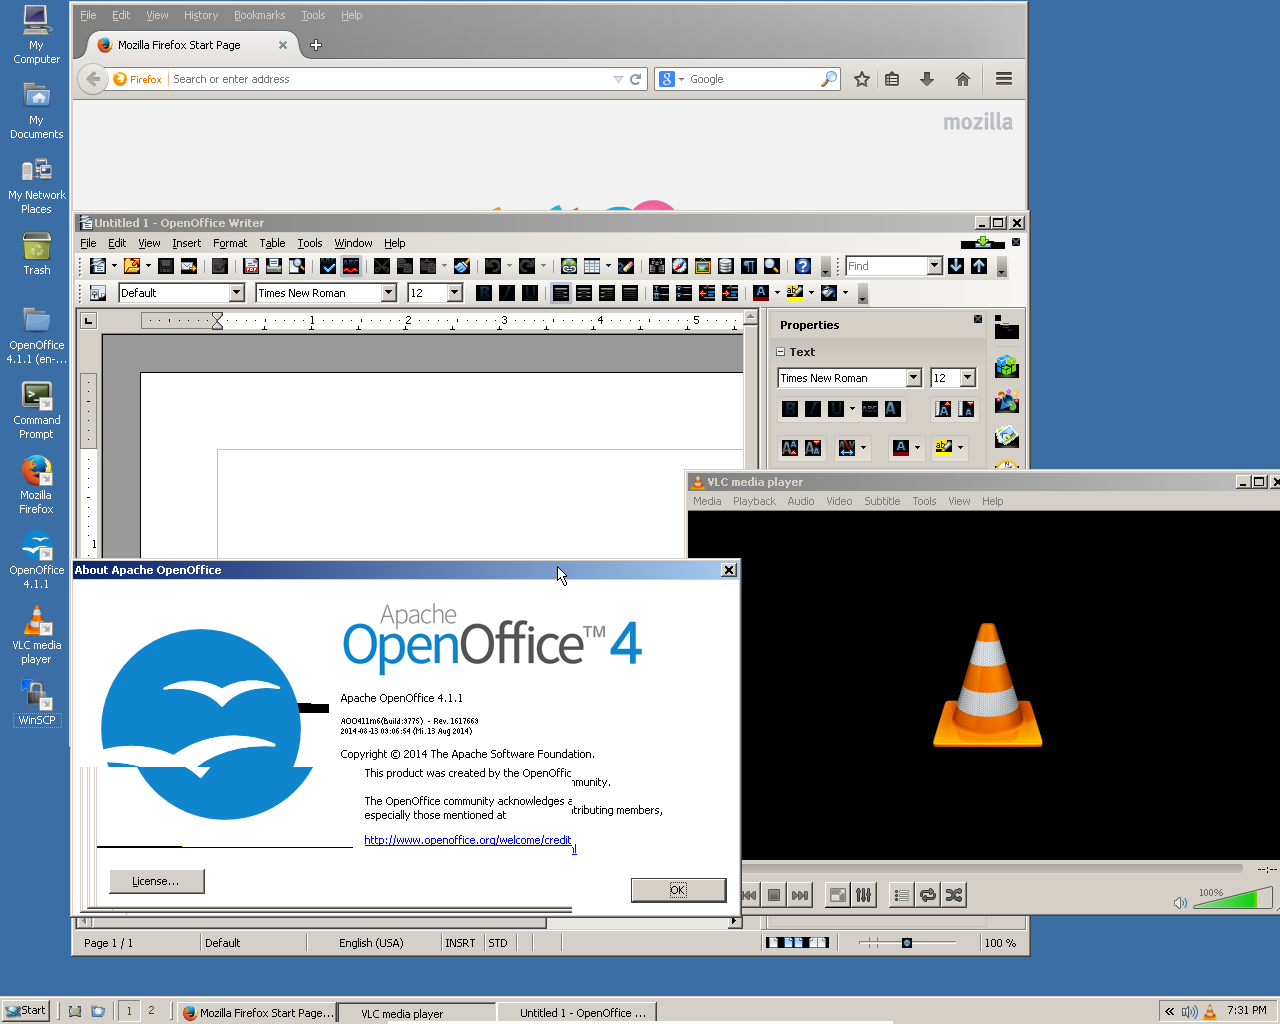1280x1024 pixels.
Task: Open font size 12 dropdown in toolbar
Action: tap(455, 293)
